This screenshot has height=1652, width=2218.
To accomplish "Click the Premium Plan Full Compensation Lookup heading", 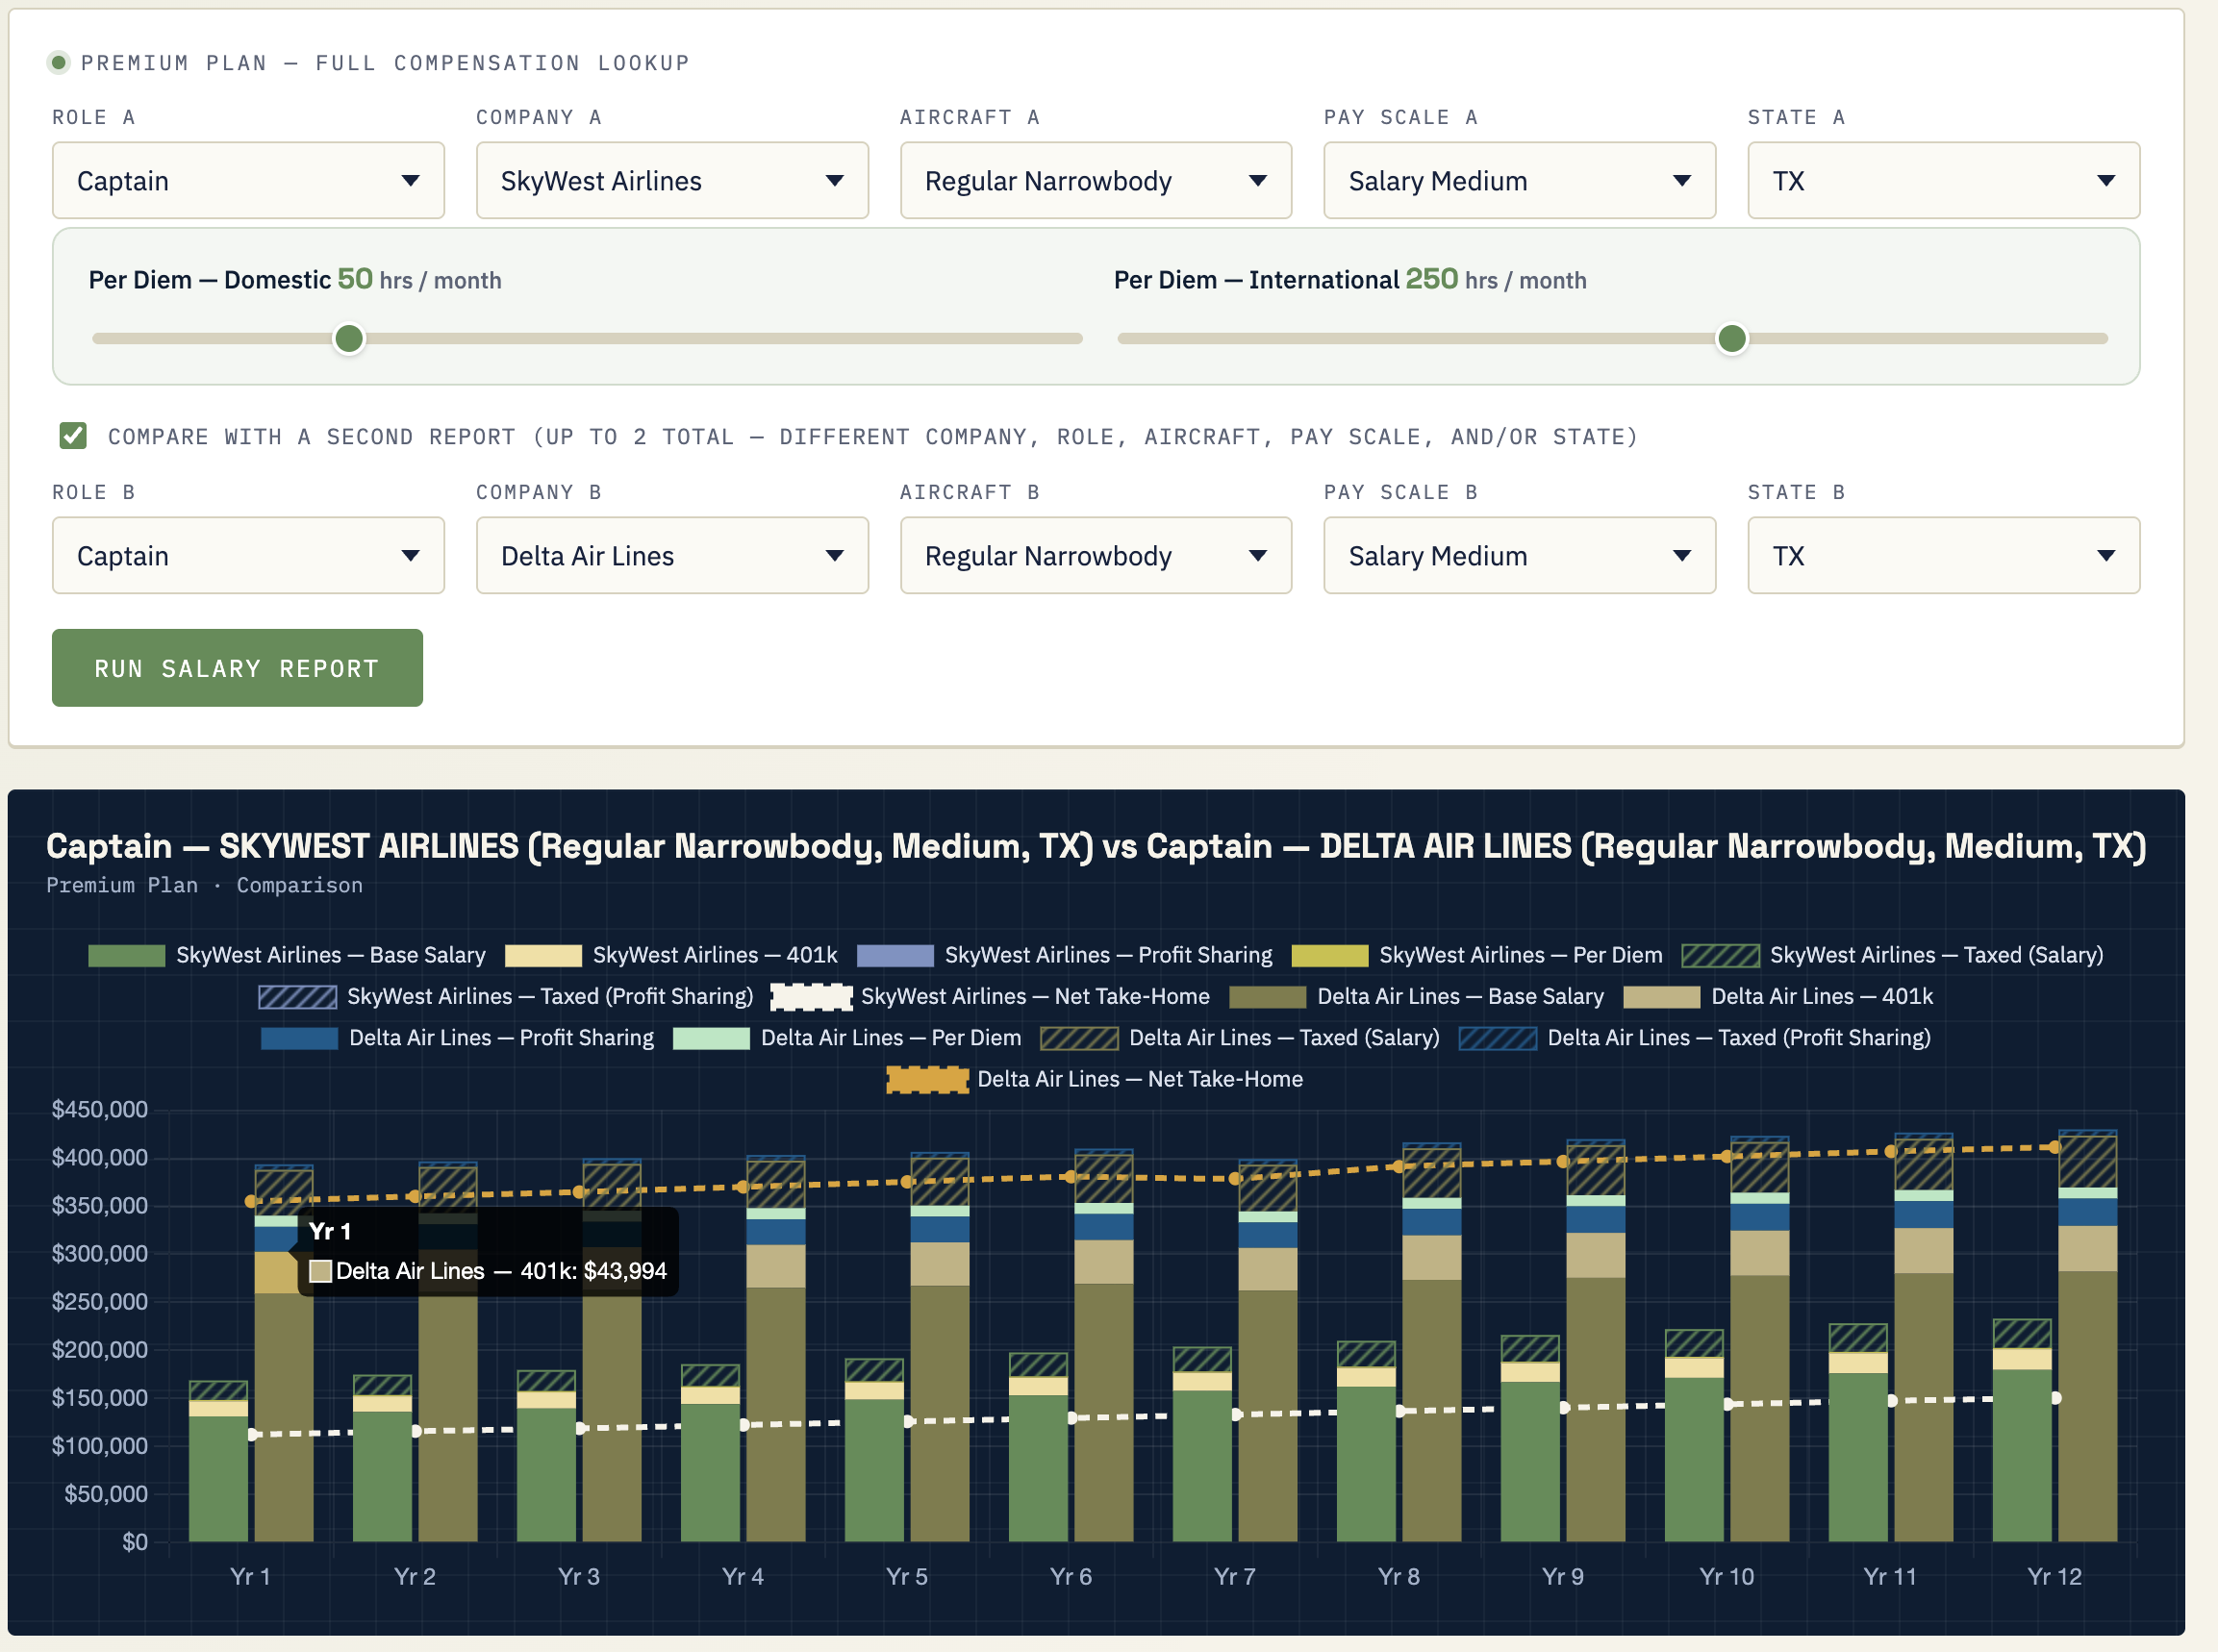I will 385,63.
